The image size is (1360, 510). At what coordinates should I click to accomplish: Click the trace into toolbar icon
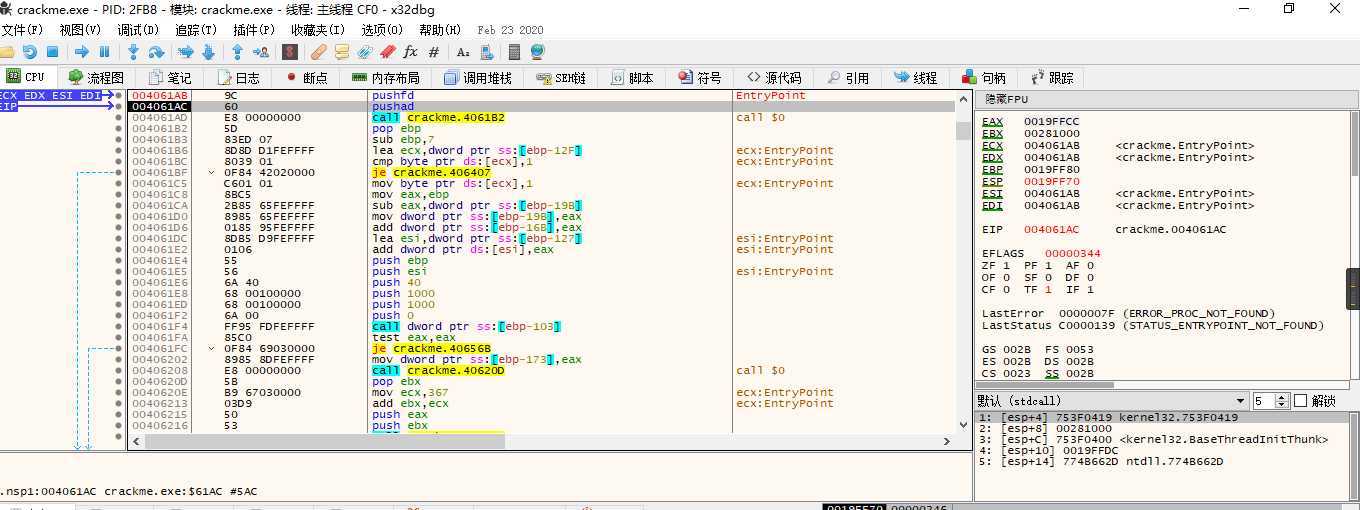[185, 52]
